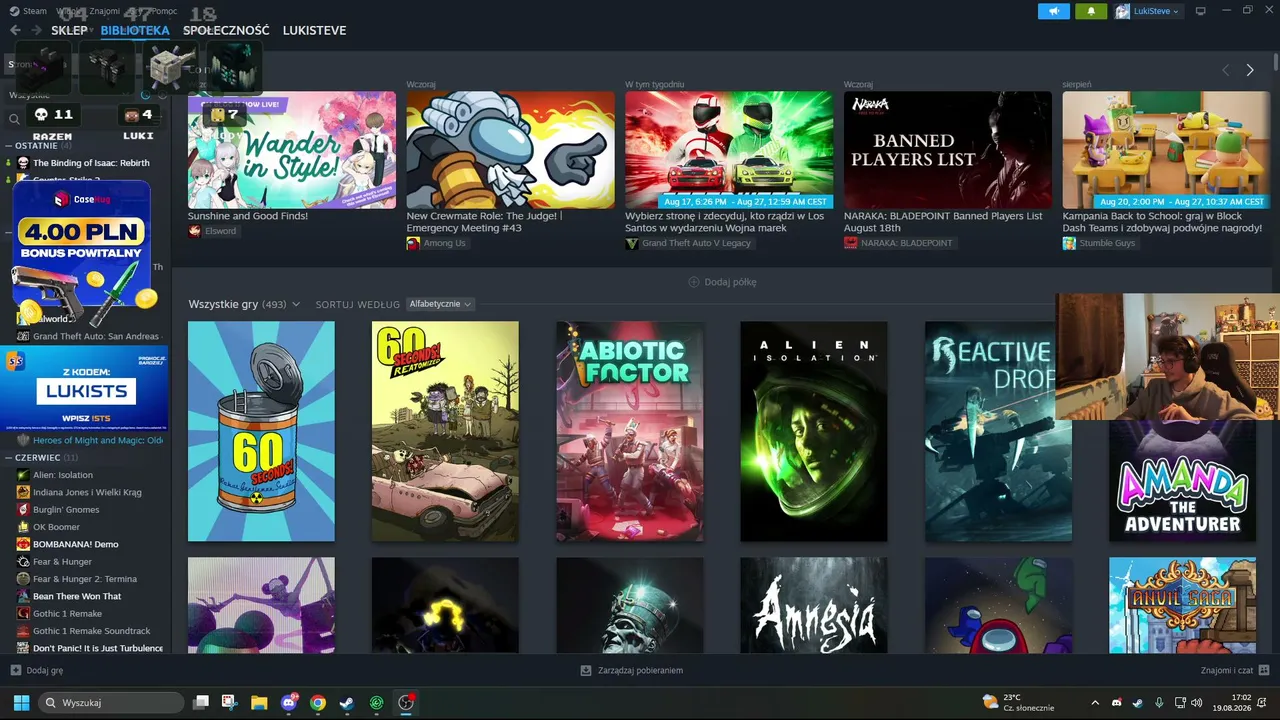Image resolution: width=1280 pixels, height=720 pixels.
Task: Launch Snipping Tool from the taskbar
Action: click(230, 702)
